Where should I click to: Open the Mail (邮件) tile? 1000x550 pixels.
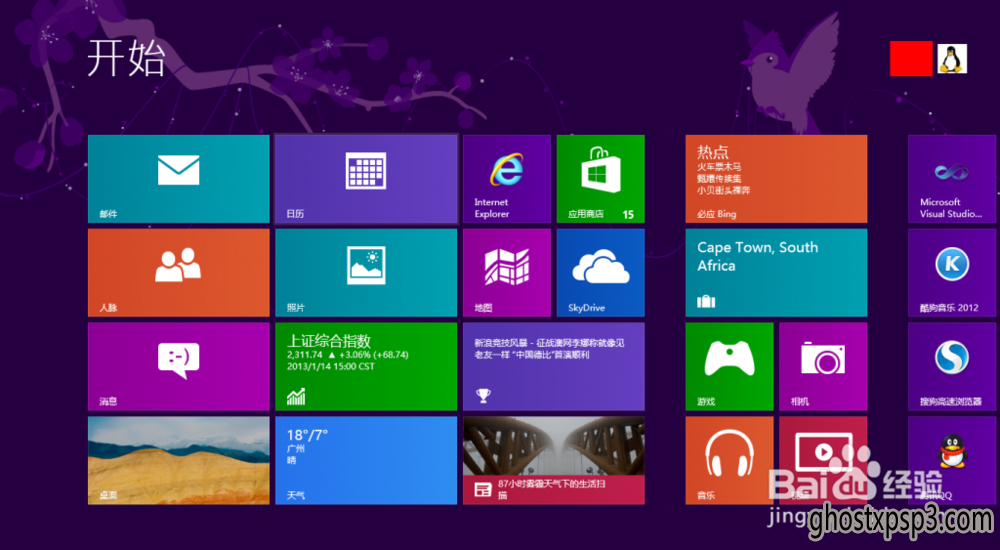click(179, 179)
